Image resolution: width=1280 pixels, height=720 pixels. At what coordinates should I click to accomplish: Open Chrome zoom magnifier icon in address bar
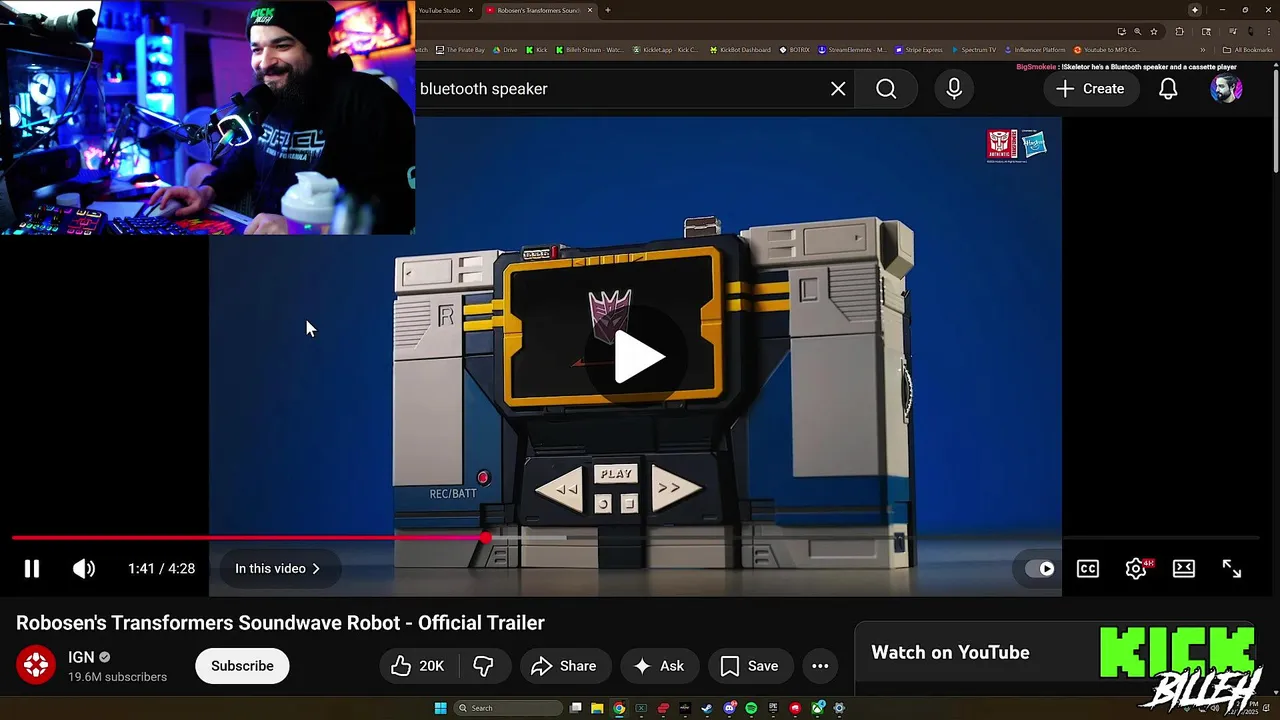[x=1137, y=31]
